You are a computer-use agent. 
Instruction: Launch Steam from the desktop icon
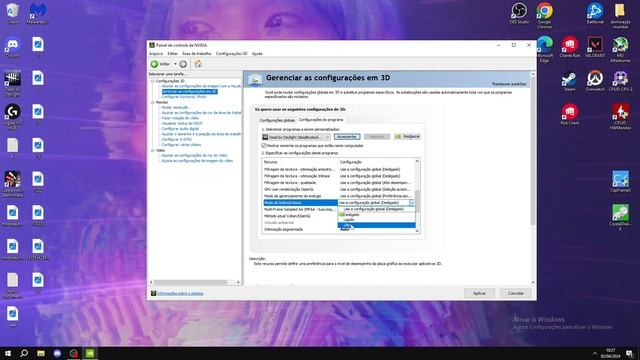tap(570, 80)
